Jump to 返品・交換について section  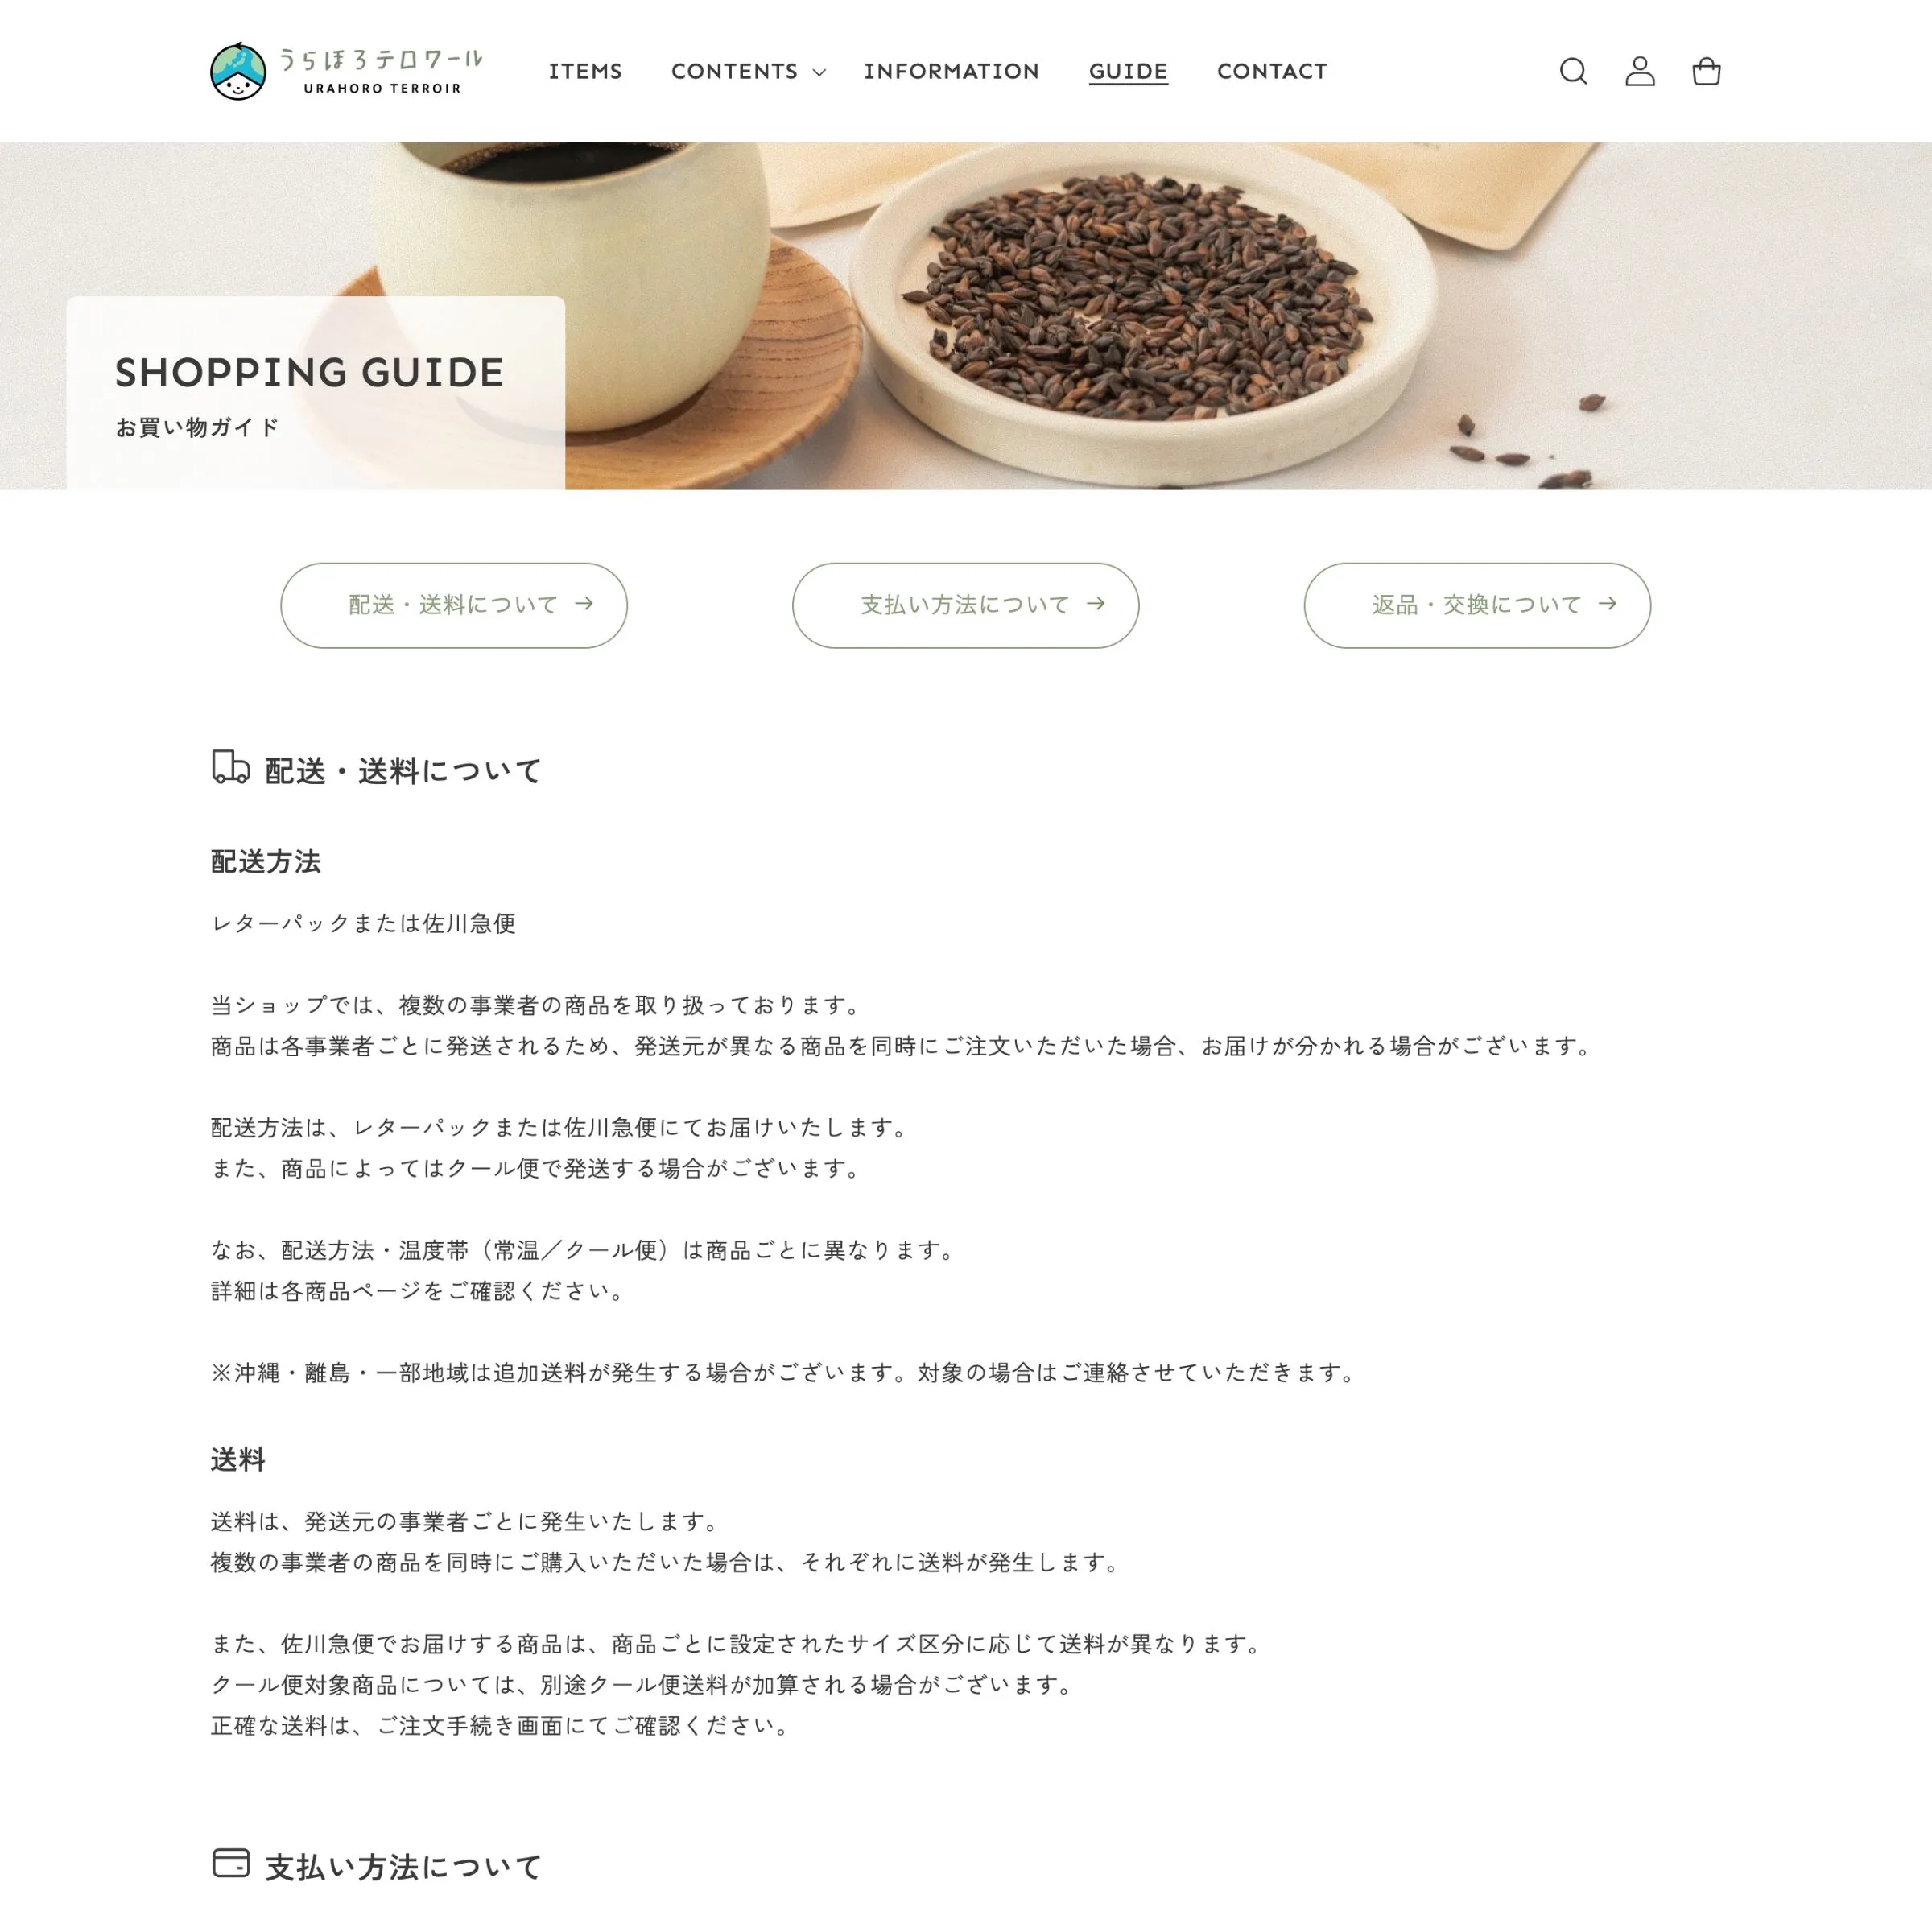(1477, 605)
